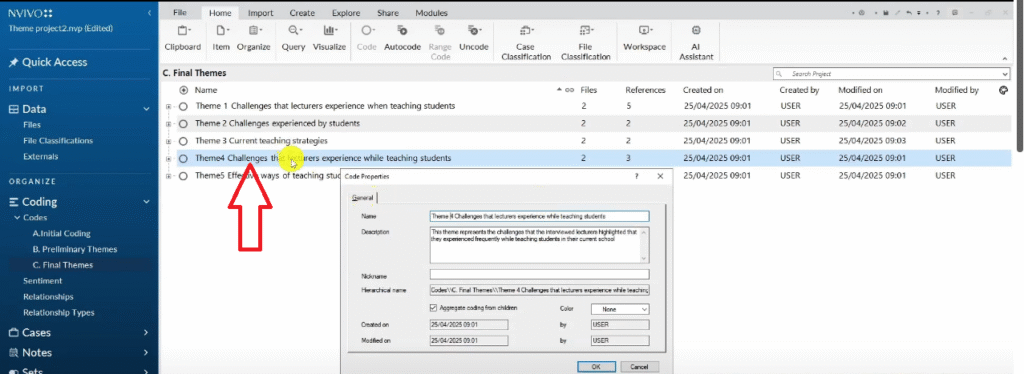Click OK in Code Properties dialog
This screenshot has width=1024, height=374.
click(x=595, y=367)
